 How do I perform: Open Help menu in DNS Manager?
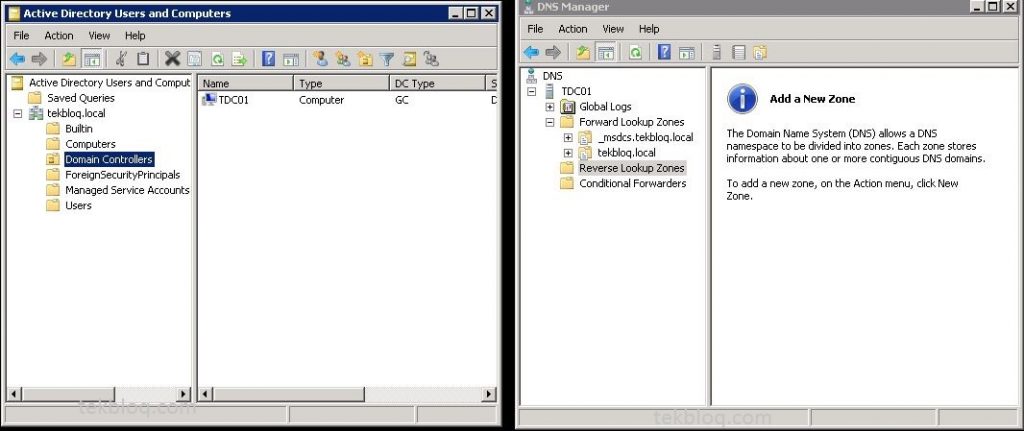click(x=649, y=29)
